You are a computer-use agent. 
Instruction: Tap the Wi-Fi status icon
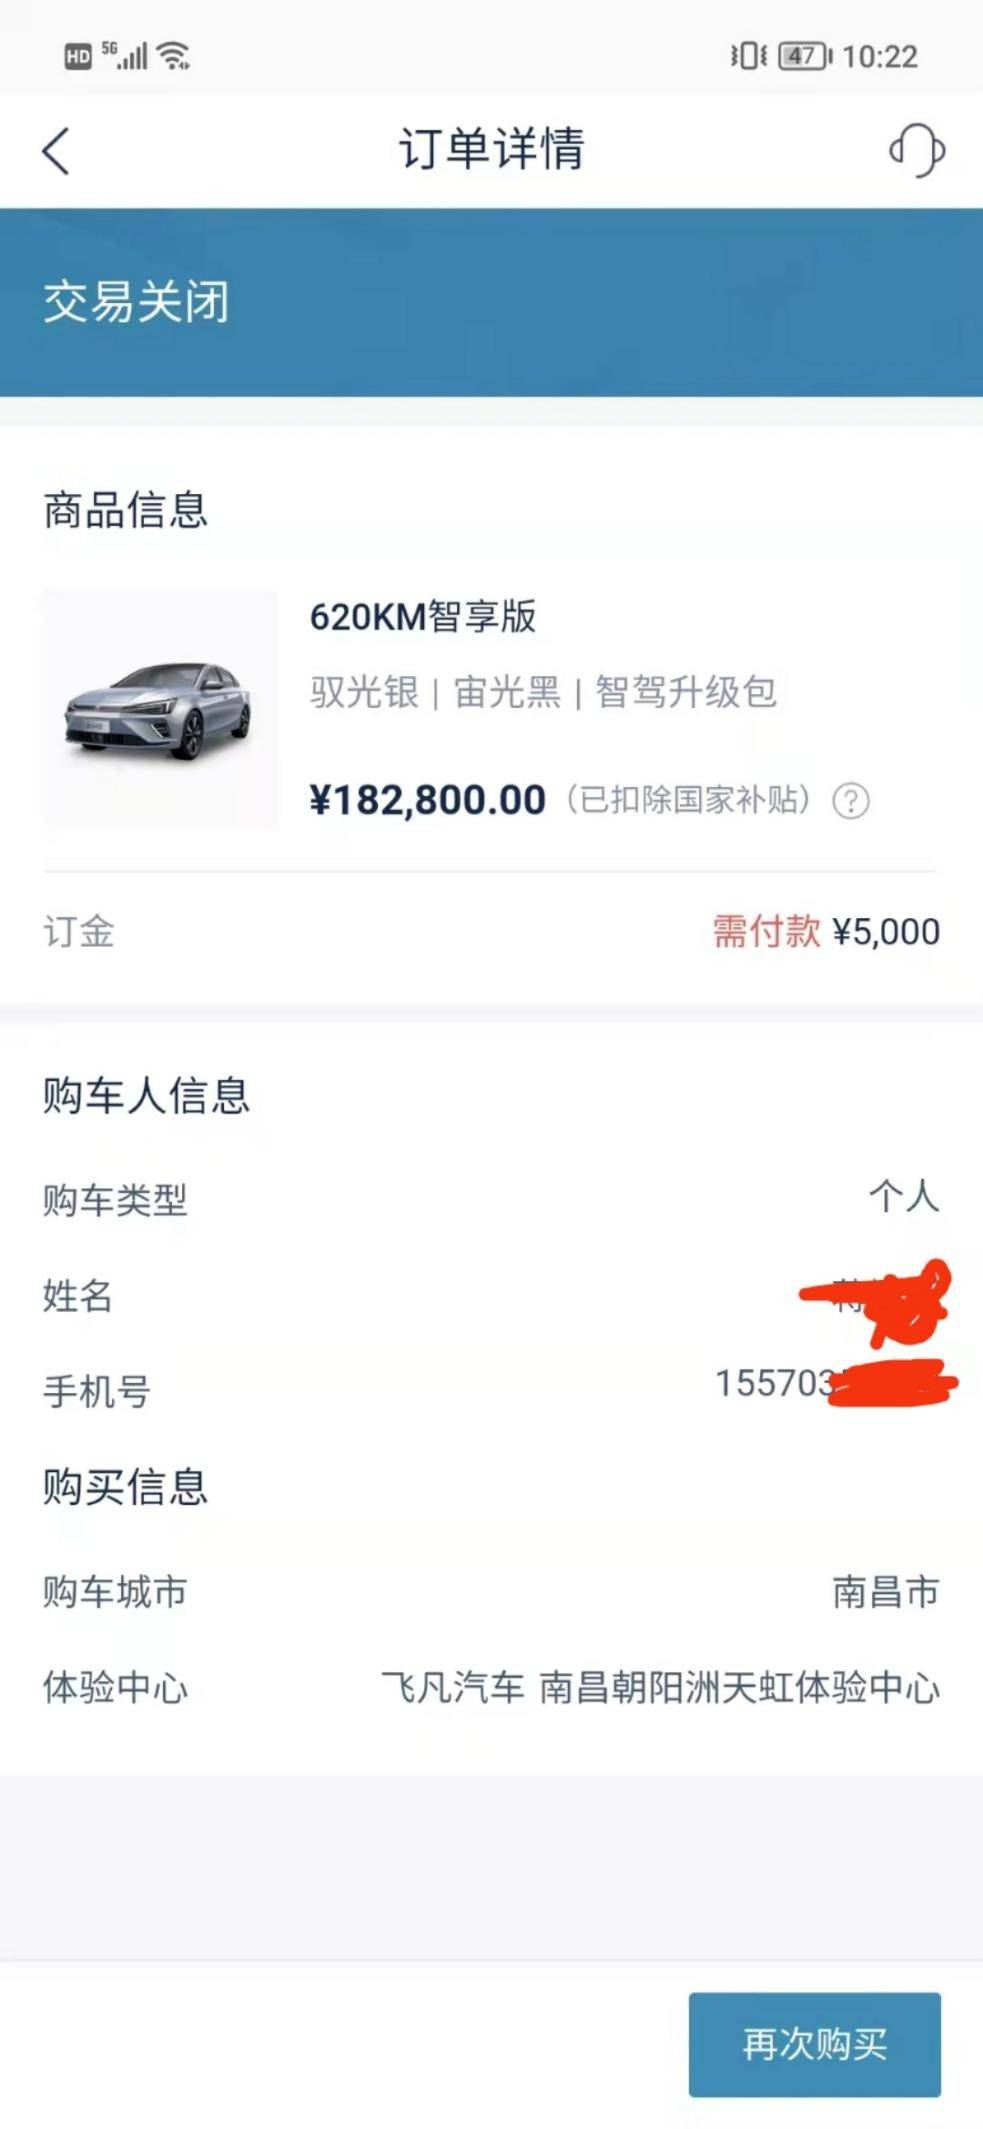click(x=174, y=56)
